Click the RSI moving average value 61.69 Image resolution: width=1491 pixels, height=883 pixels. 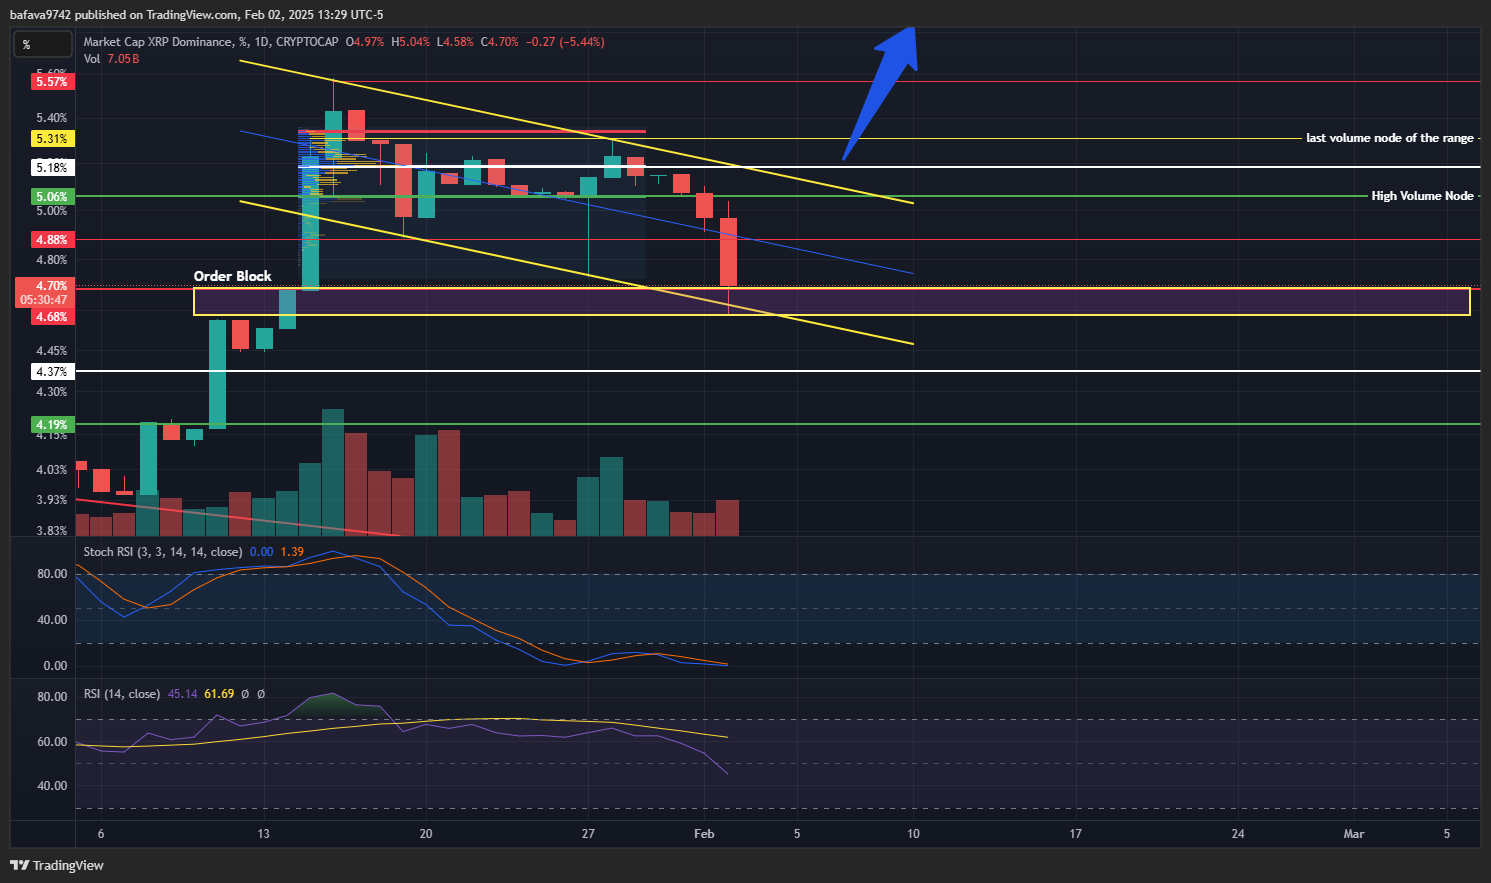[x=219, y=694]
